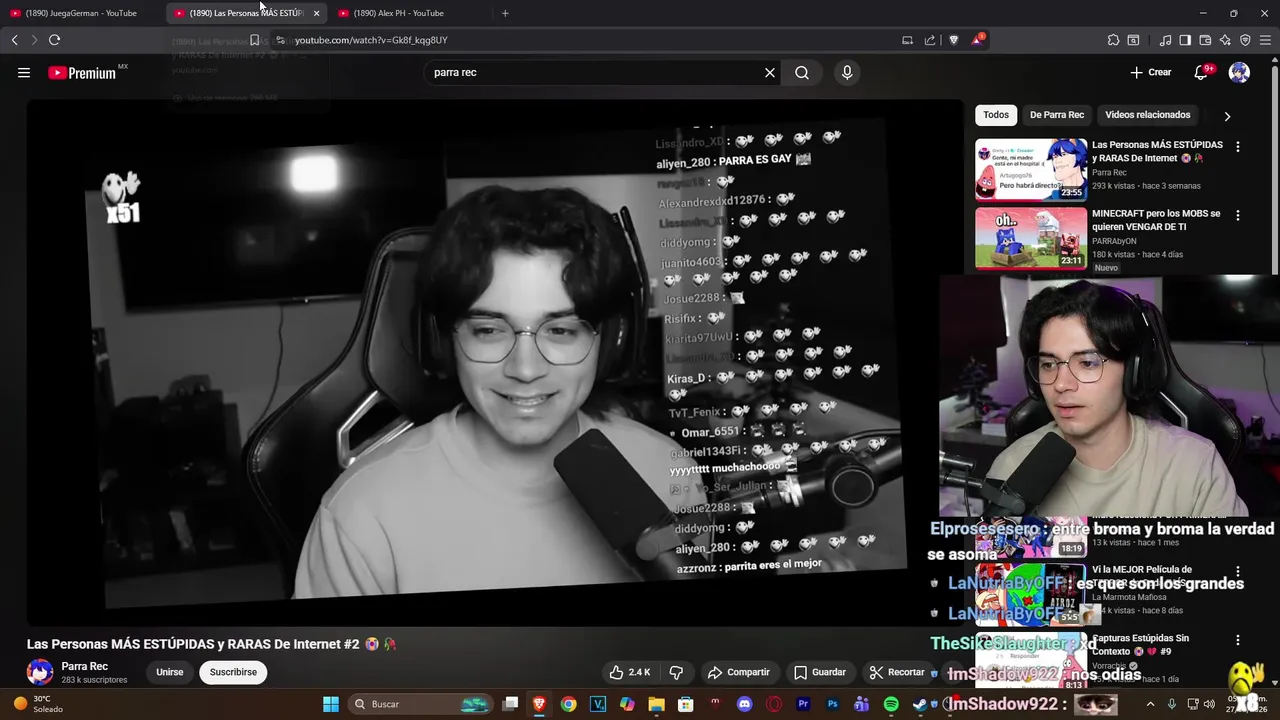The image size is (1280, 720).
Task: Open YouTube notifications bell
Action: point(1202,72)
